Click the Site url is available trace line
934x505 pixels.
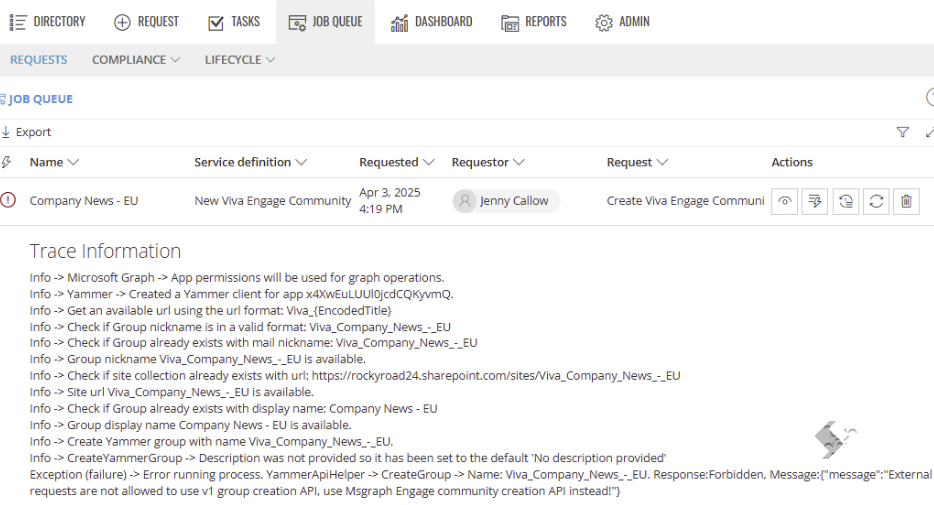pos(172,392)
